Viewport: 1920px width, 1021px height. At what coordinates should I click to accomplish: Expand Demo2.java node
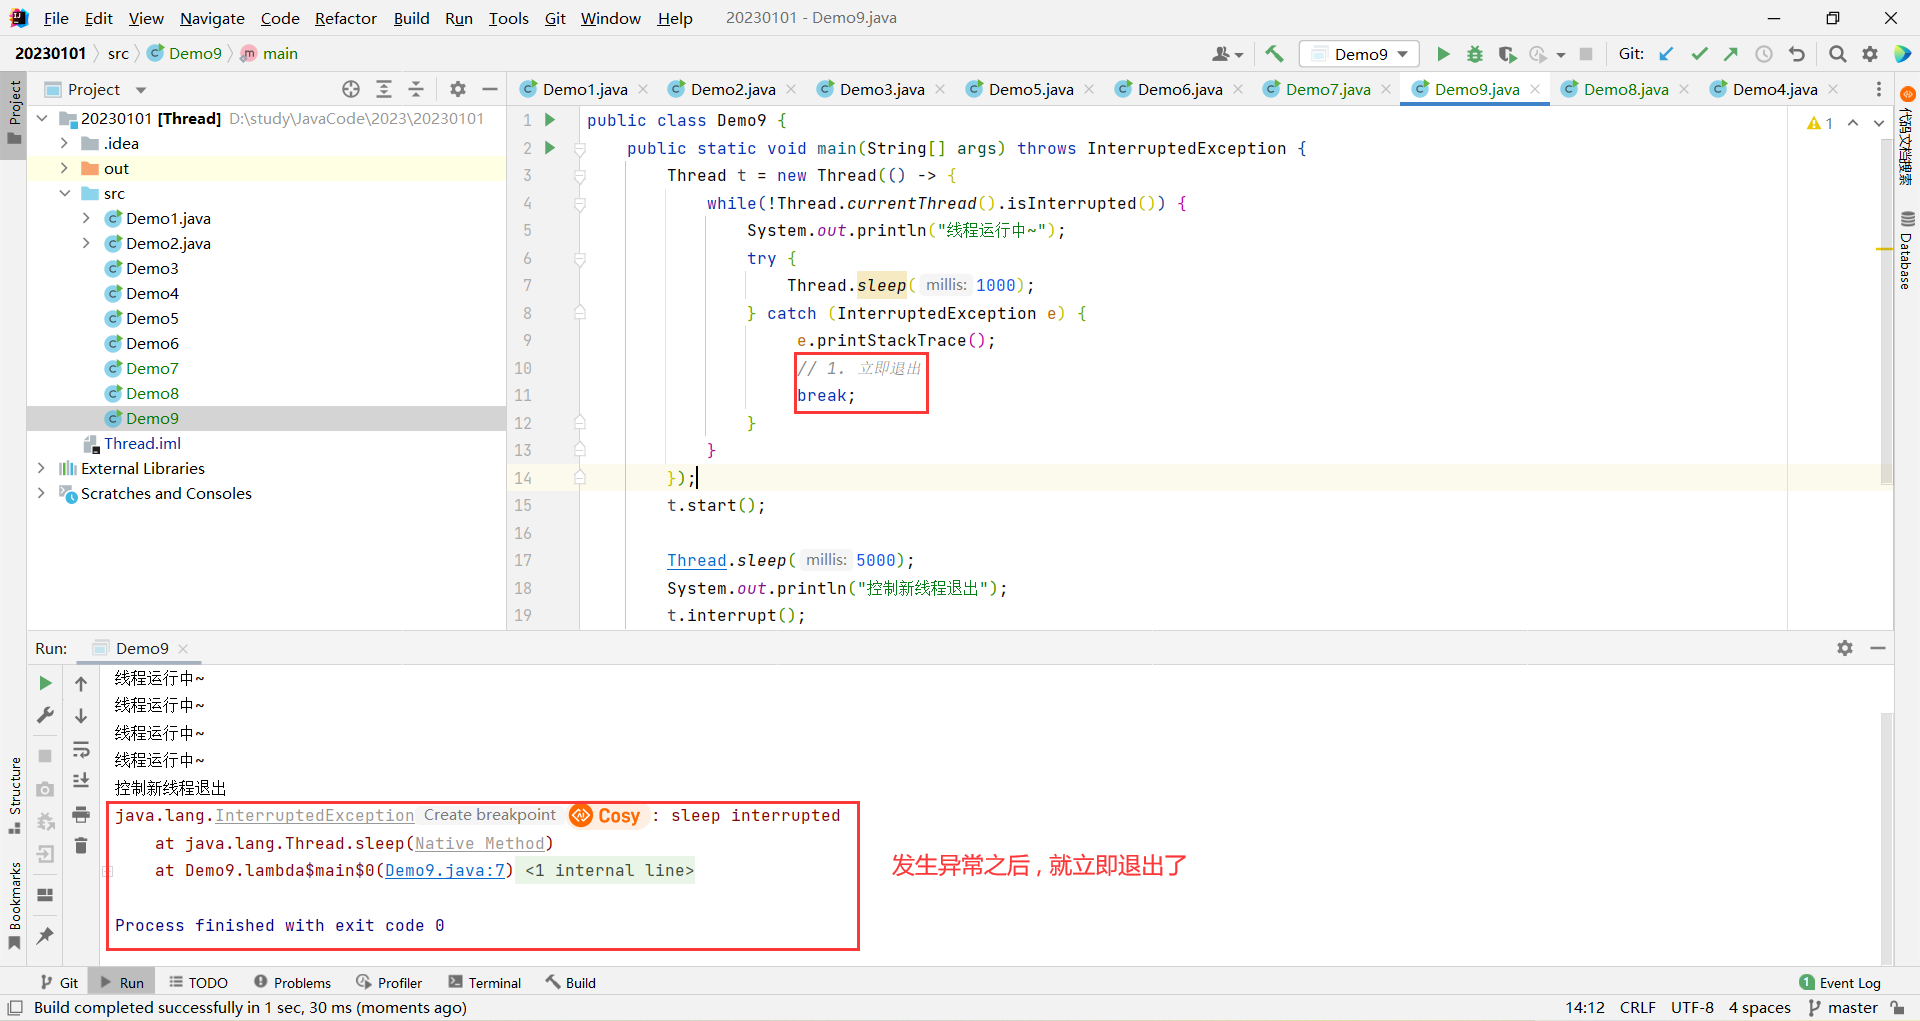[x=86, y=243]
